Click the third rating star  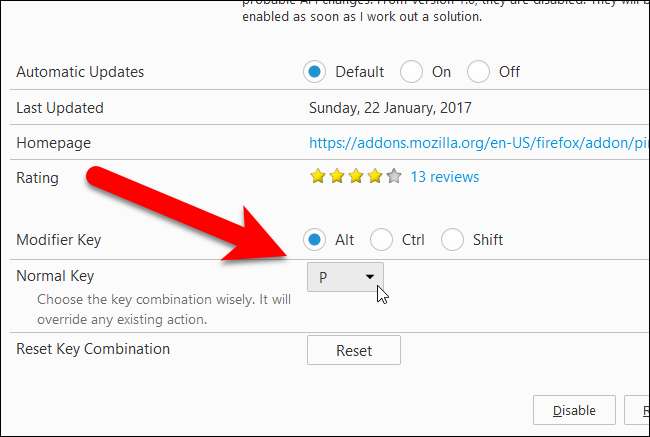356,176
